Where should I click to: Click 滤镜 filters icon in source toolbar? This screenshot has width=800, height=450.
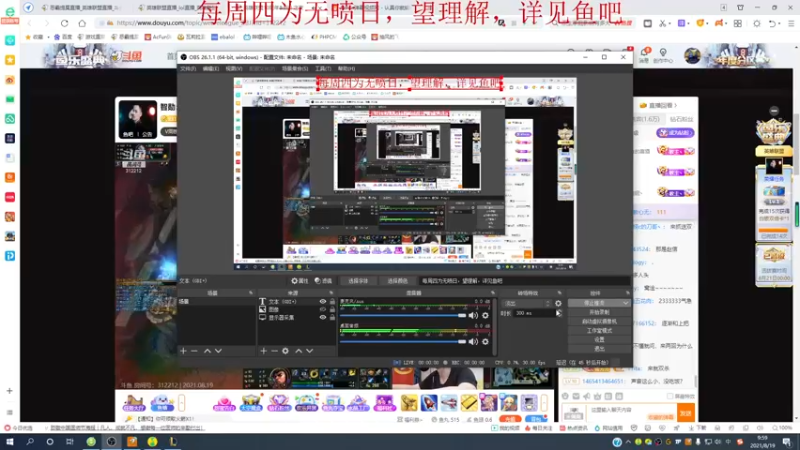pos(323,281)
